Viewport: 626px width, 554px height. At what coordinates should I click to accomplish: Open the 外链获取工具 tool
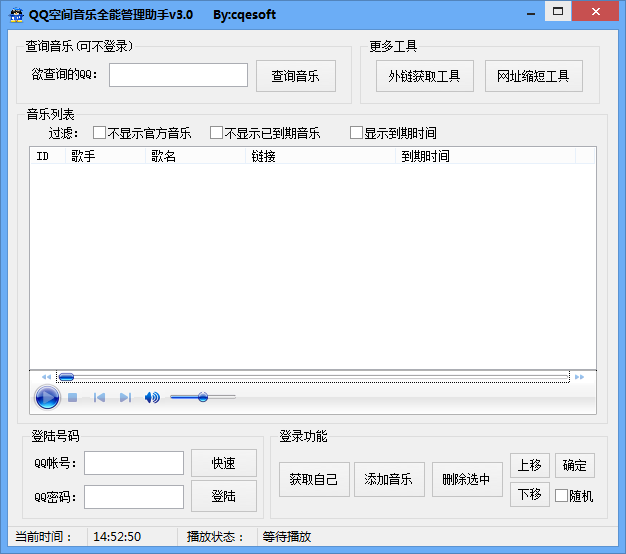click(425, 76)
